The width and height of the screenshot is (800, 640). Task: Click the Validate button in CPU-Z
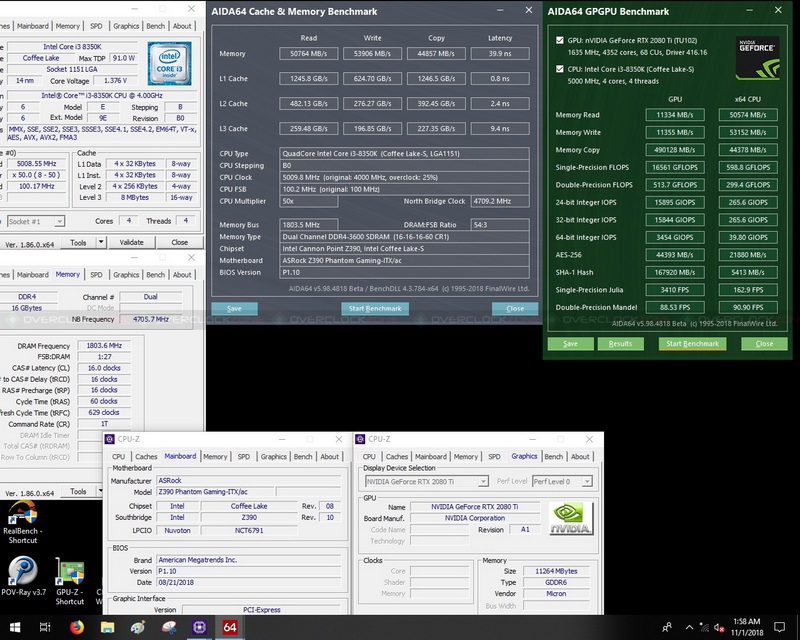click(x=131, y=242)
